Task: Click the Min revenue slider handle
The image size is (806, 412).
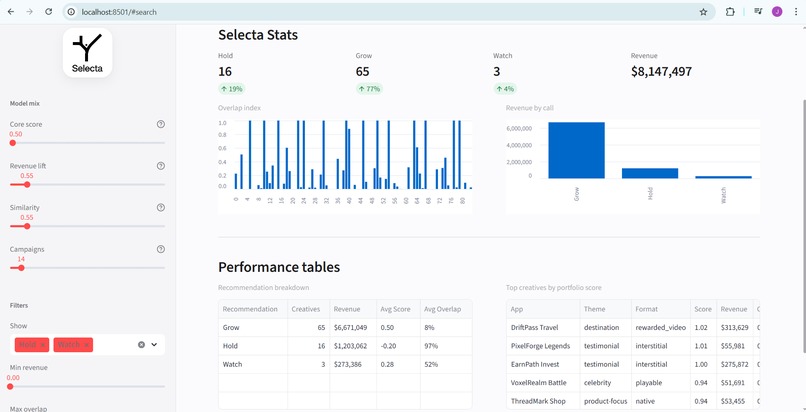Action: pos(10,386)
